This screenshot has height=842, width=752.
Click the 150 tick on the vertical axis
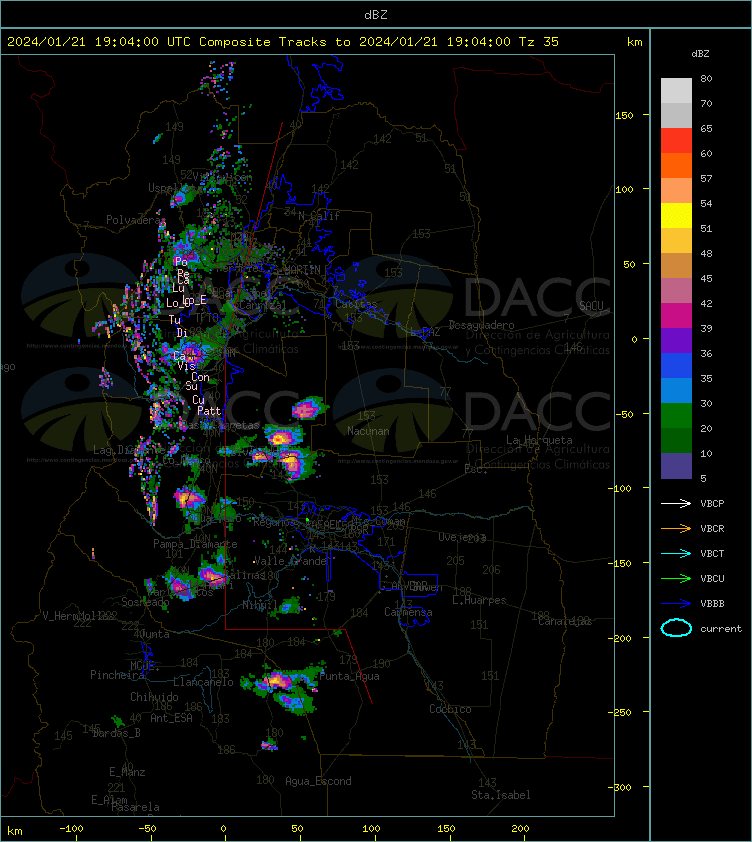click(624, 115)
